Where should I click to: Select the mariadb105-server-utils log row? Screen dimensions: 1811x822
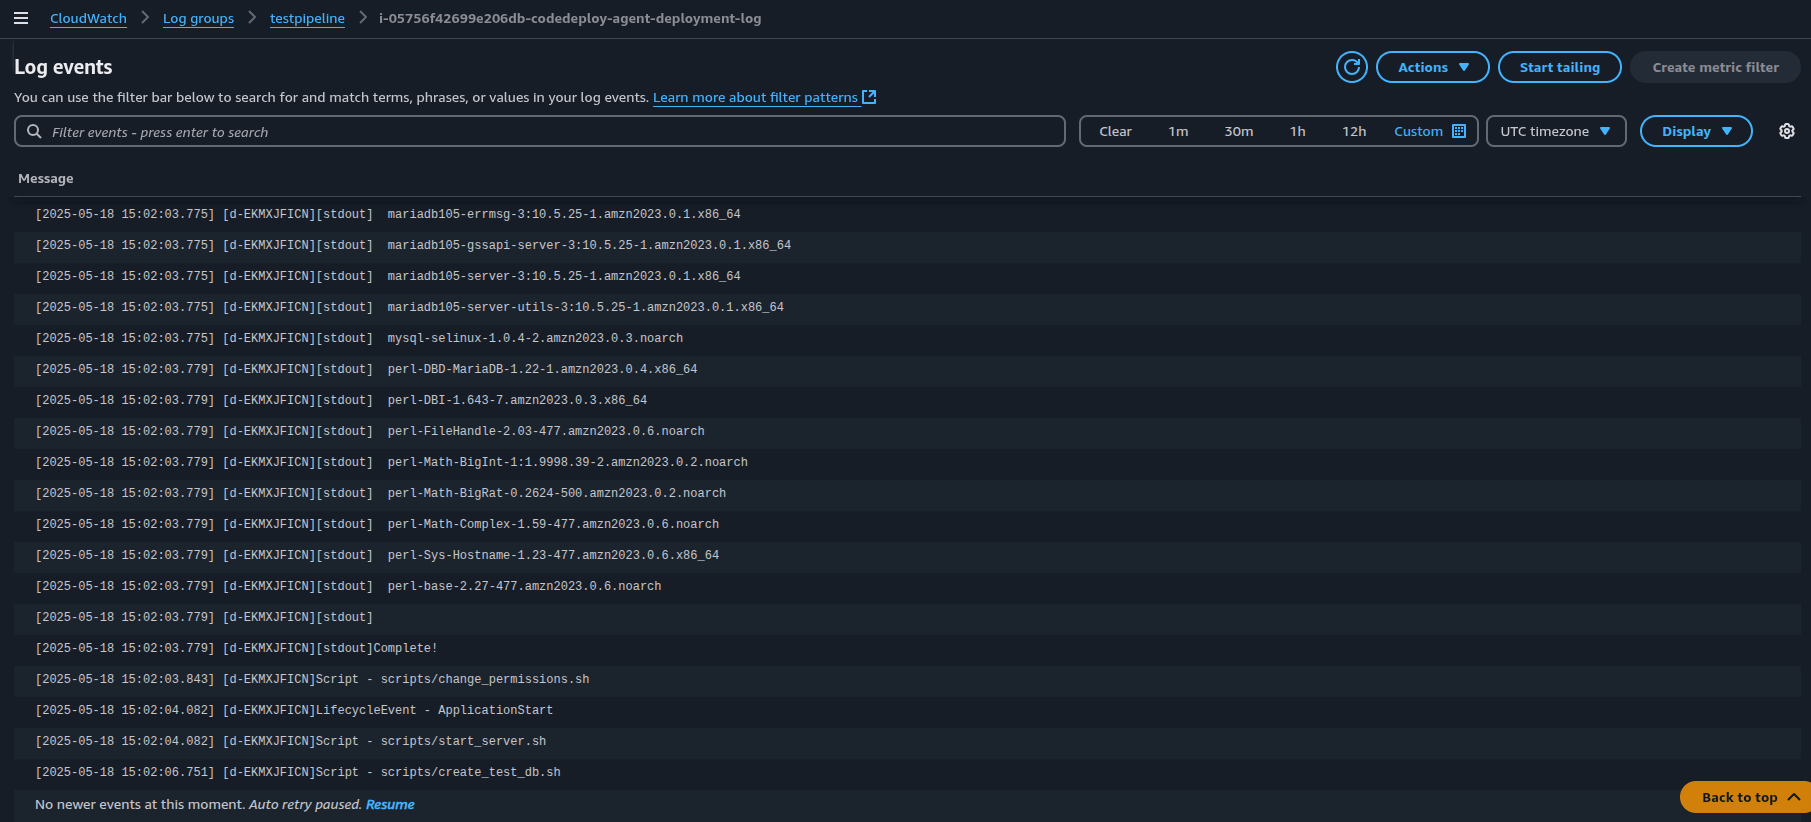907,307
